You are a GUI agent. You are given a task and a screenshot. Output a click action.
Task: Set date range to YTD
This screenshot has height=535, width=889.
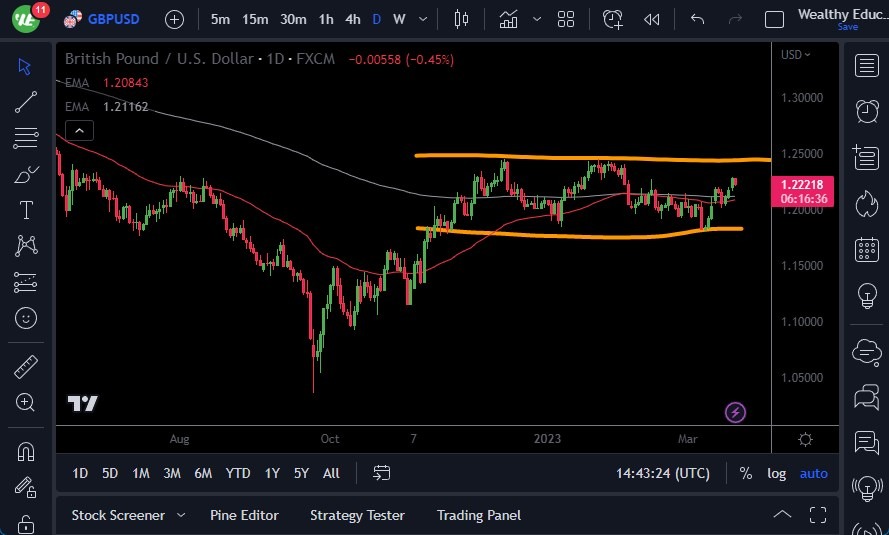click(x=238, y=473)
